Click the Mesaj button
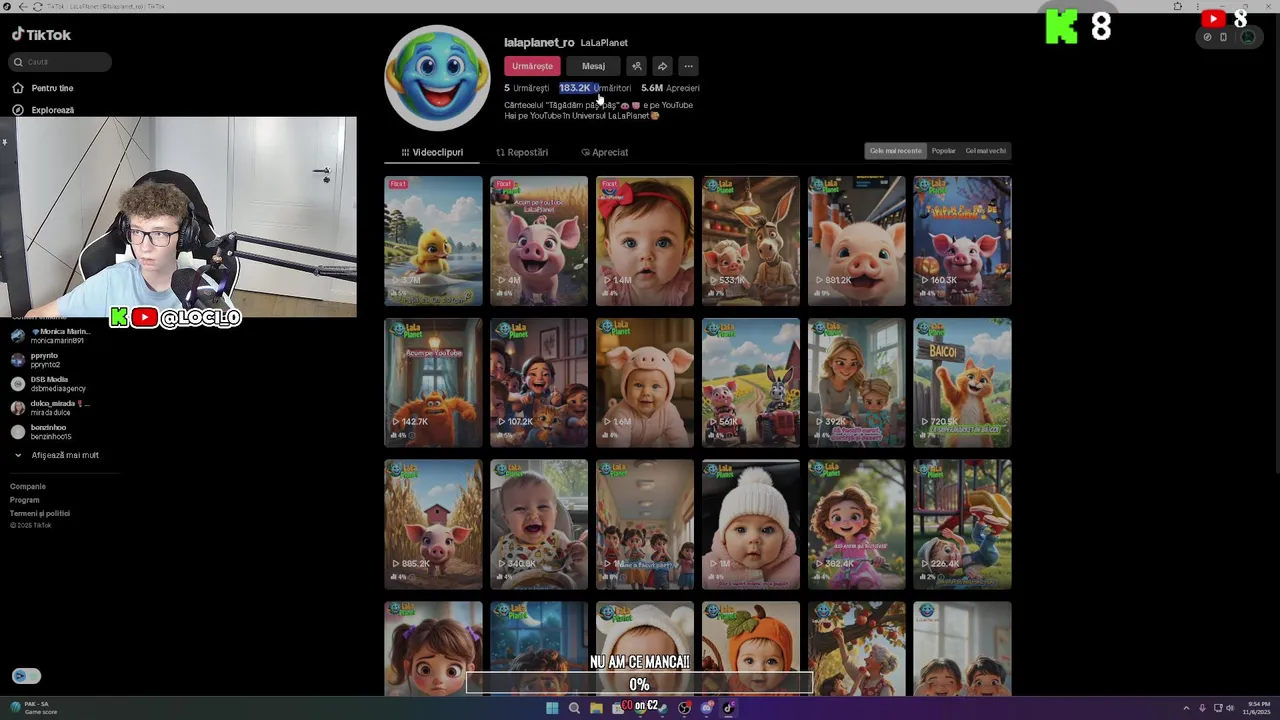 point(594,66)
